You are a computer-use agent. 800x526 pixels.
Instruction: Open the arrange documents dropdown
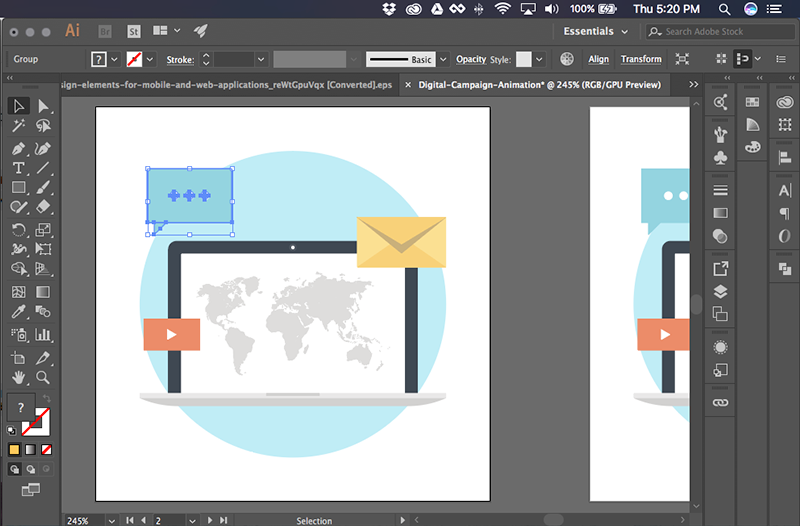pyautogui.click(x=167, y=31)
